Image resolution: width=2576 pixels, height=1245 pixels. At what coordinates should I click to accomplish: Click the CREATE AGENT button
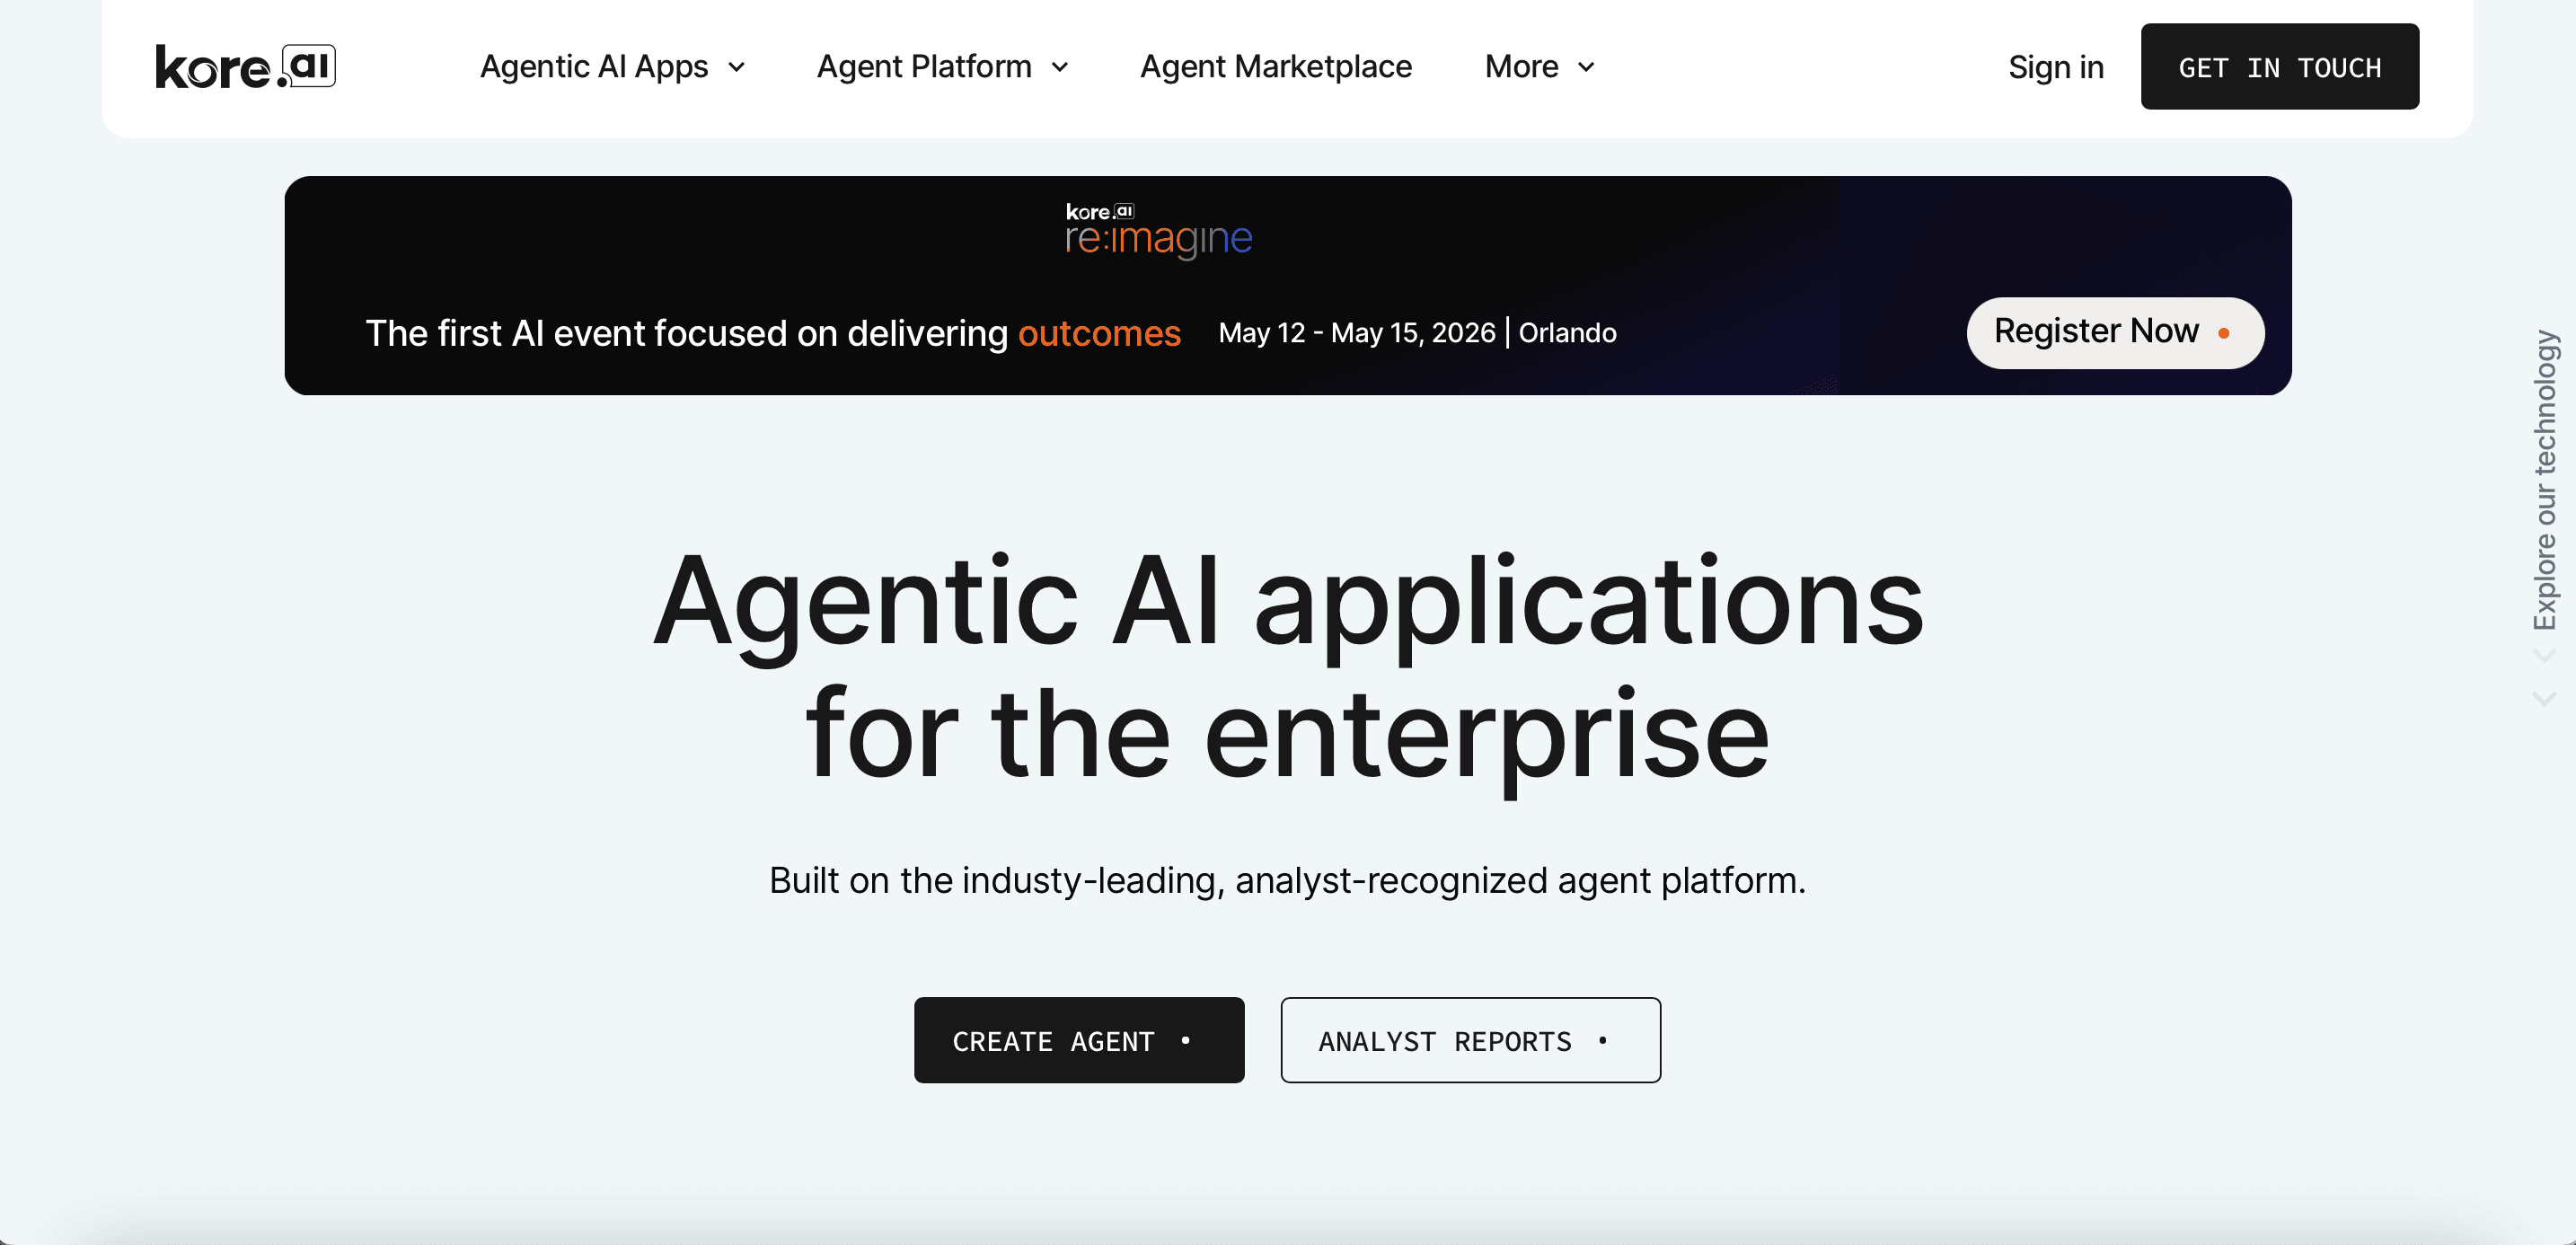click(1079, 1040)
